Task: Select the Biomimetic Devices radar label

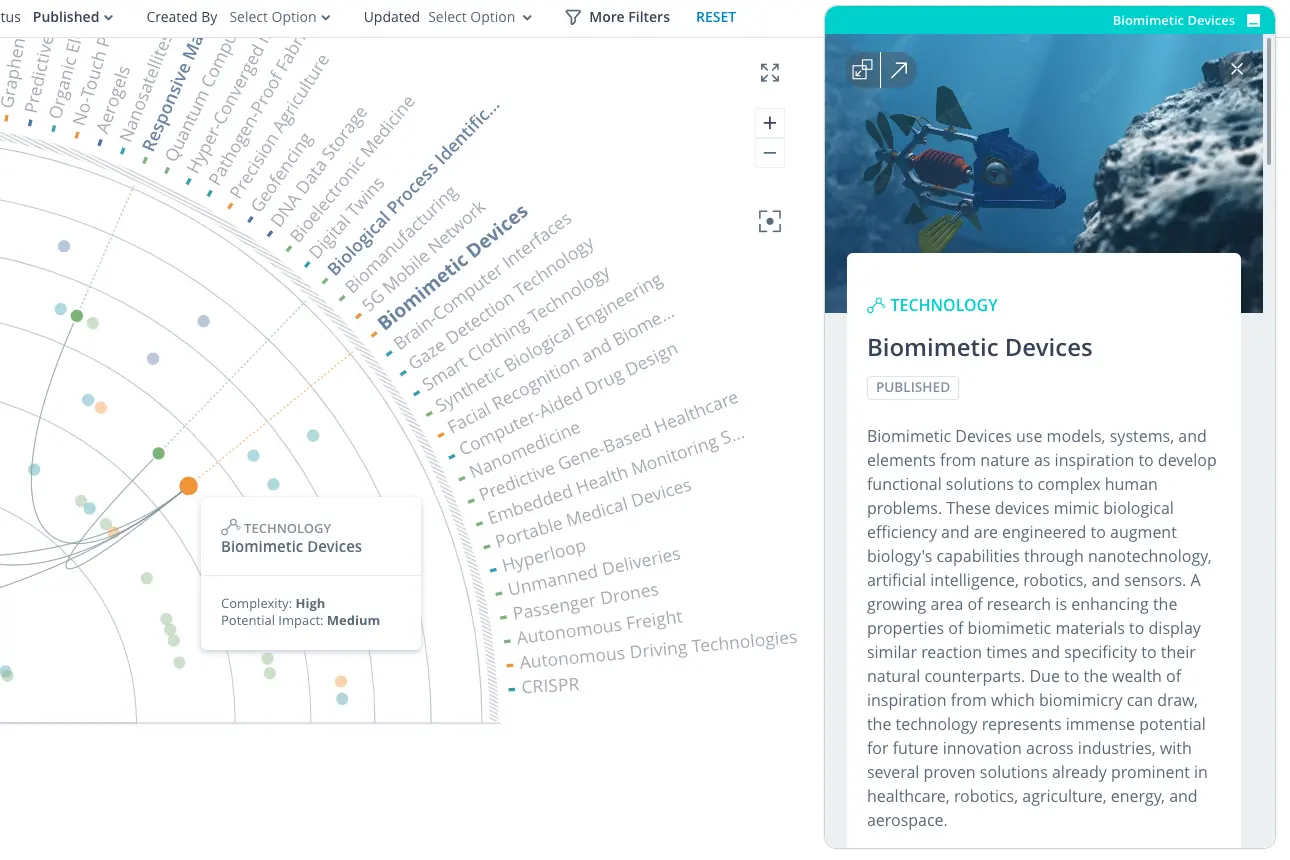Action: point(453,269)
